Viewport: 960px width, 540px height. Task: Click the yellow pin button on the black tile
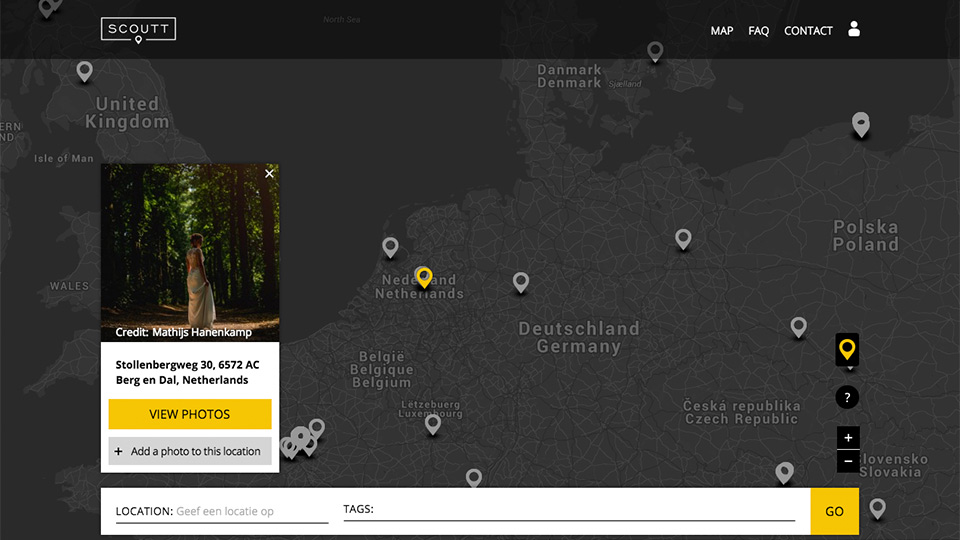coord(847,350)
